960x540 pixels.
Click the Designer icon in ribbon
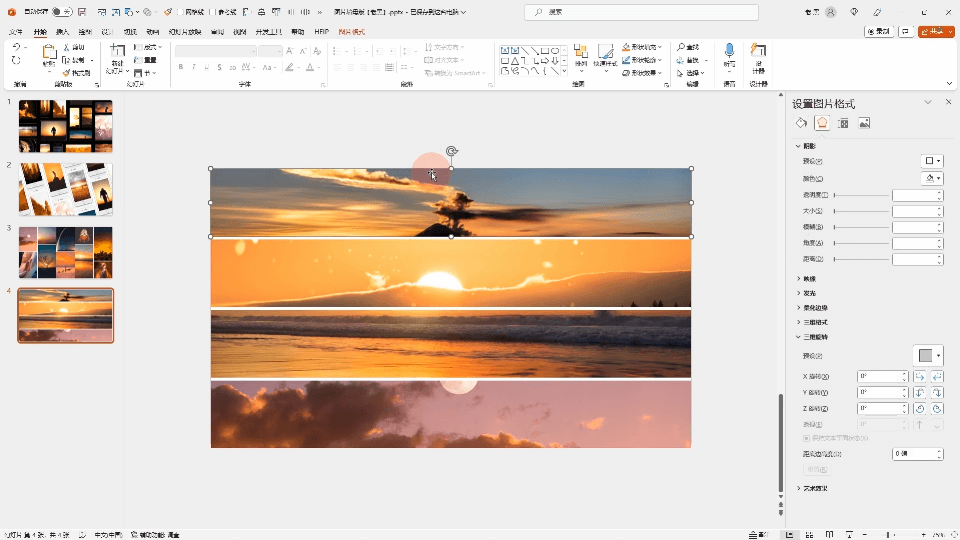(x=758, y=52)
